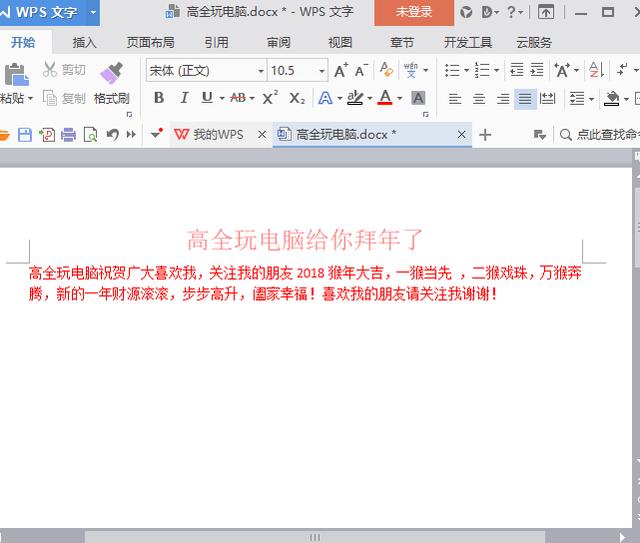Align text right
The width and height of the screenshot is (640, 543).
point(503,98)
